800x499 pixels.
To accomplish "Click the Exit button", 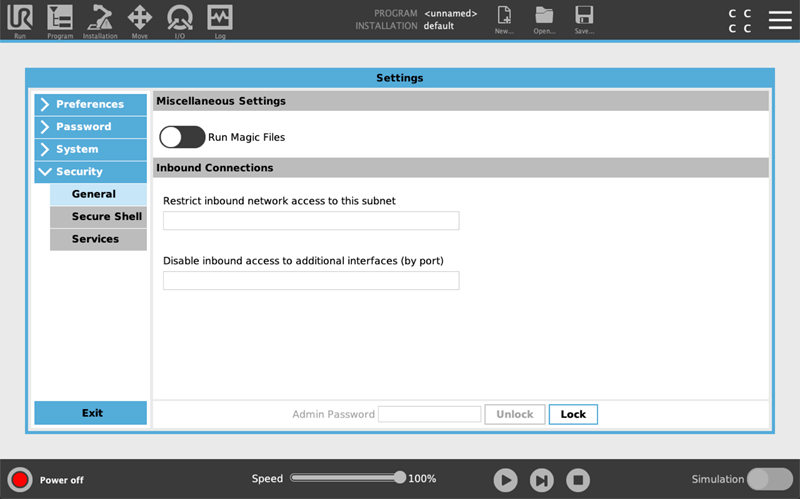I will click(90, 413).
